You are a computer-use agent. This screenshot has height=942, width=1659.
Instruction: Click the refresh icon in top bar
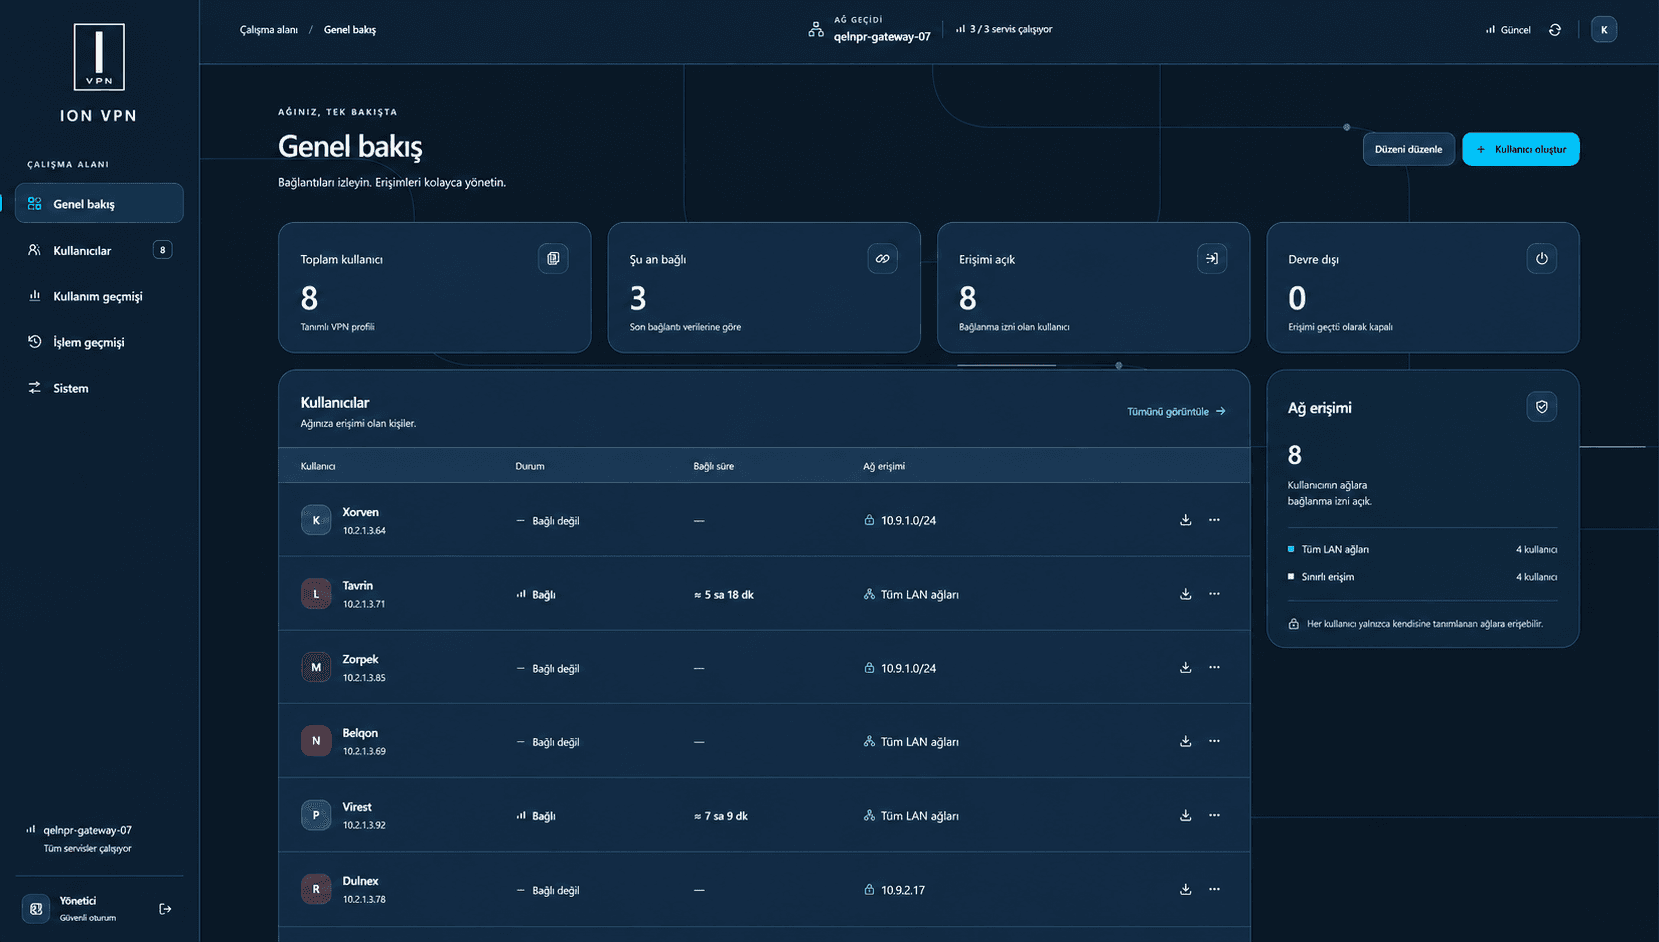click(1555, 30)
